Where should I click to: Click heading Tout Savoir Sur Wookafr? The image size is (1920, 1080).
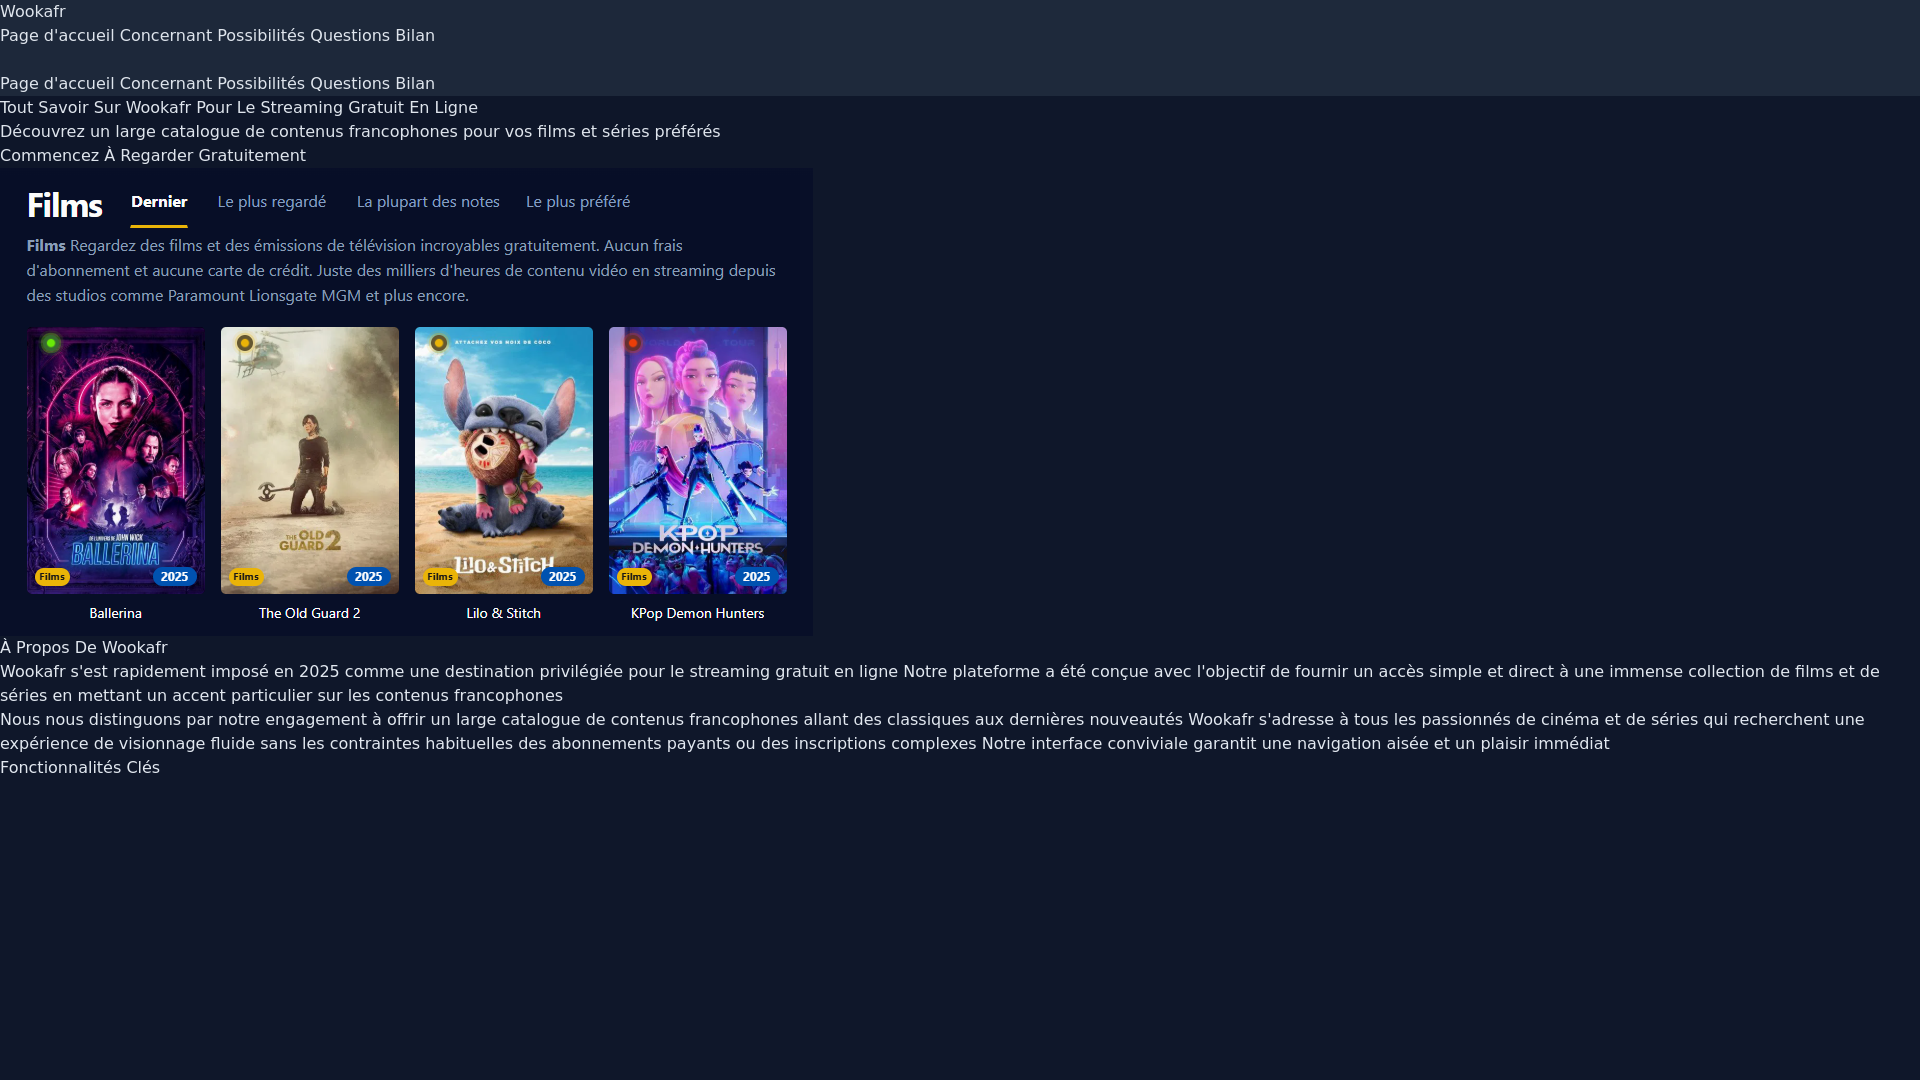point(239,108)
